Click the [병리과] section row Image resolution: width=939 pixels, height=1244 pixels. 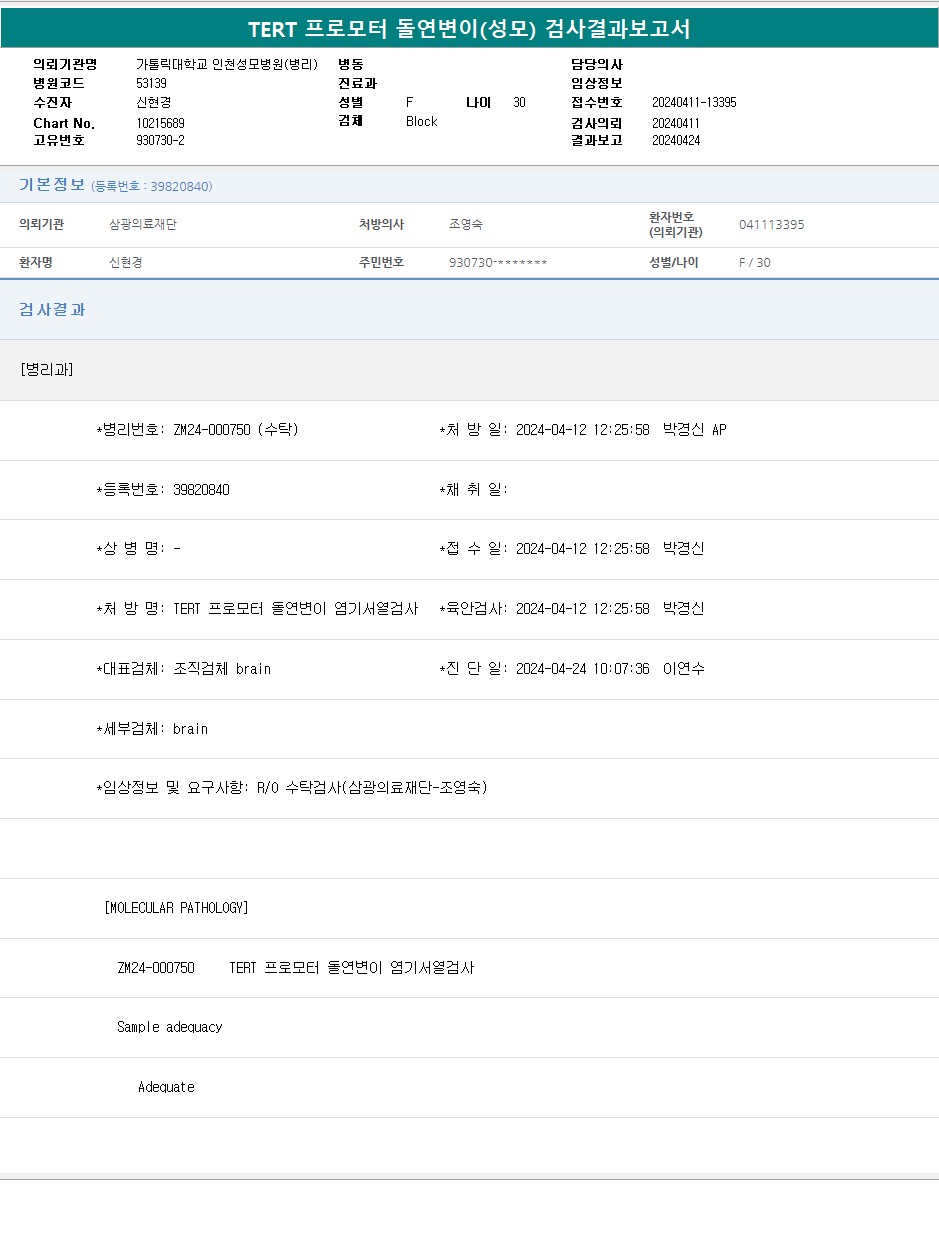point(47,370)
